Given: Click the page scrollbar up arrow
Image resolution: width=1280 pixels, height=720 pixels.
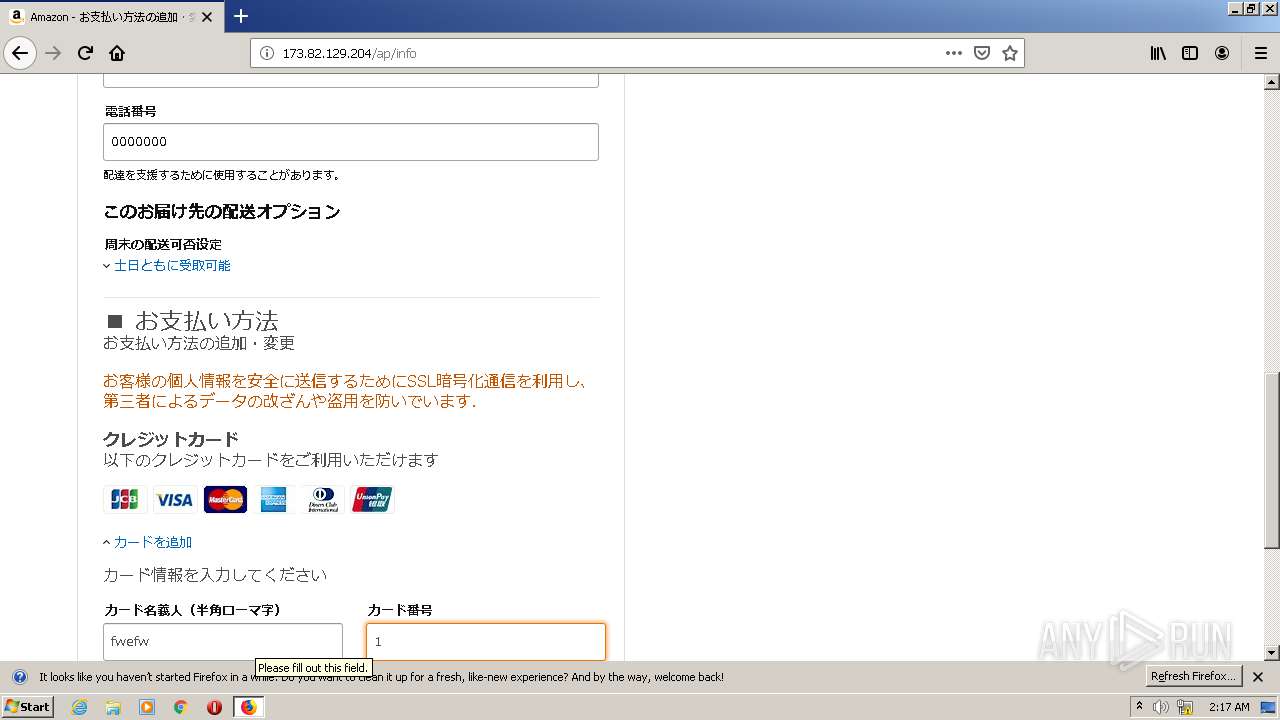Looking at the screenshot, I should (1272, 82).
